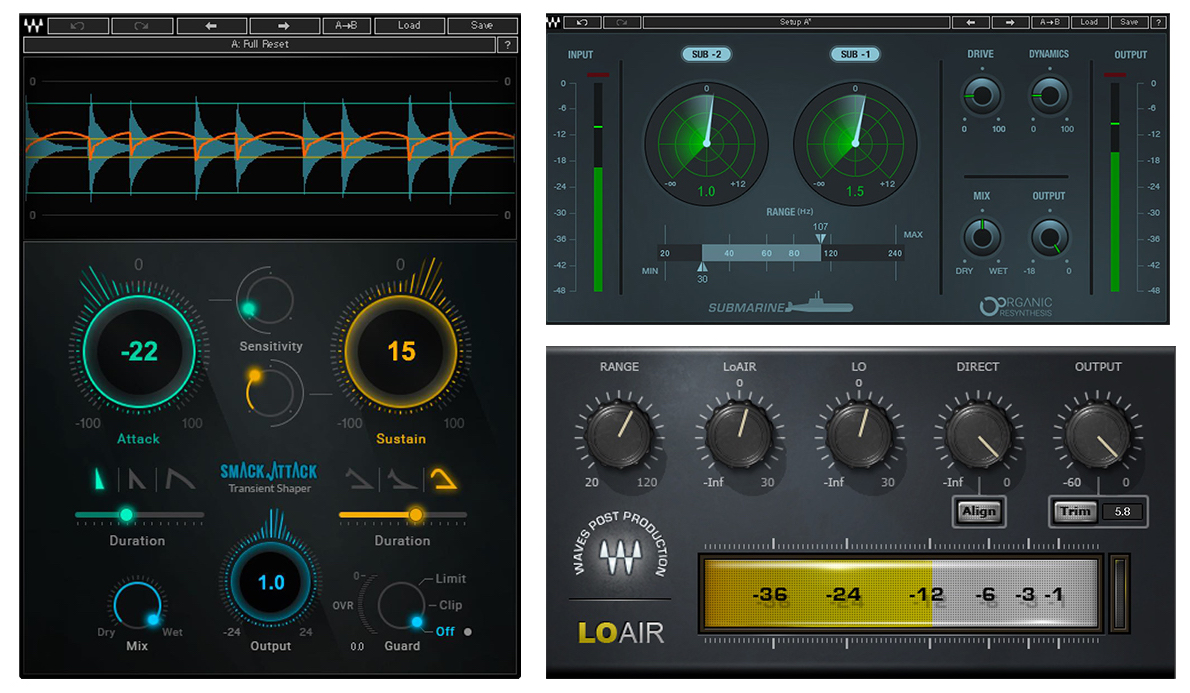The width and height of the screenshot is (1190, 693).
Task: Click the Align button in LoAir
Action: pyautogui.click(x=979, y=512)
